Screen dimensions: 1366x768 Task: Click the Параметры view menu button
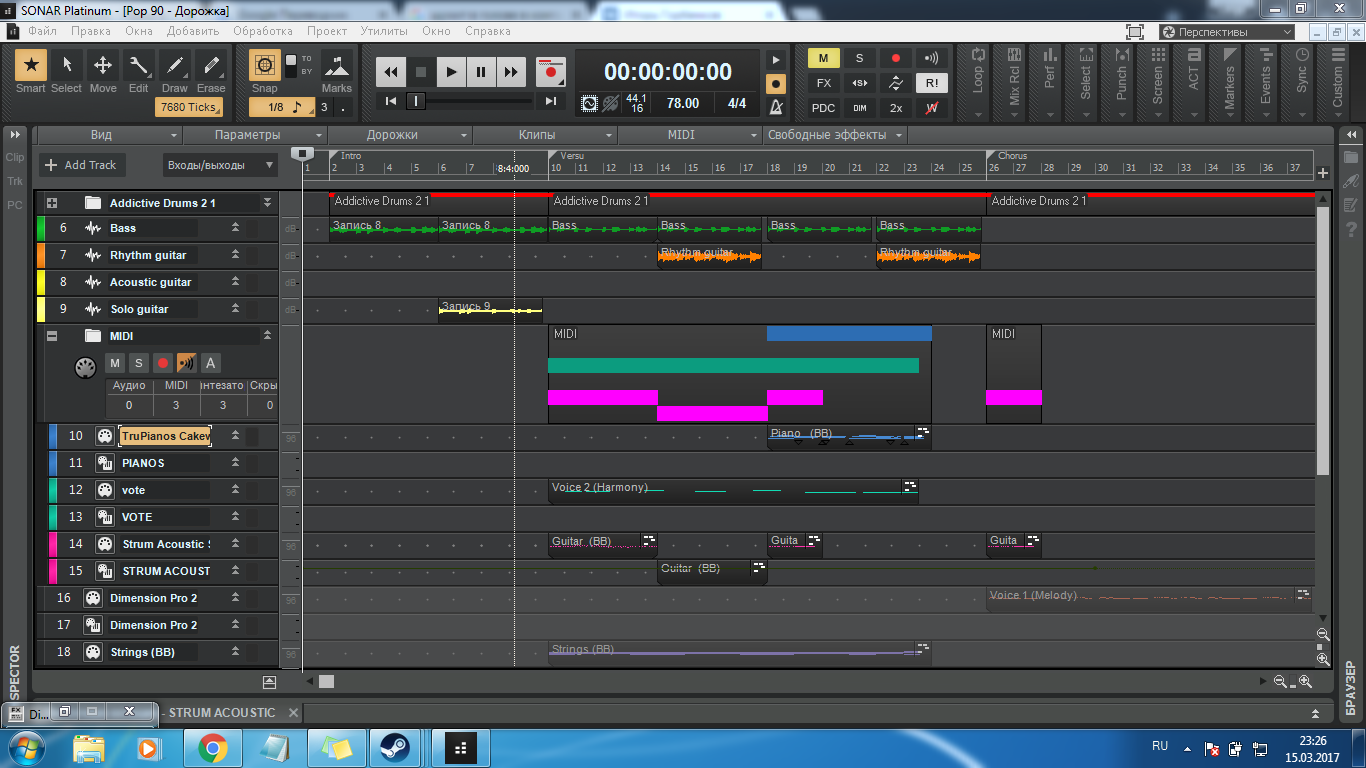pos(256,135)
